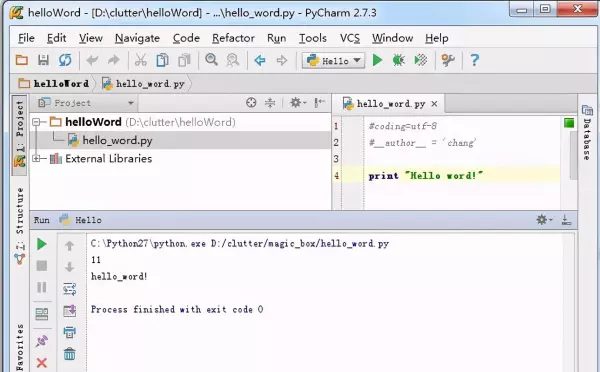Image resolution: width=600 pixels, height=372 pixels.
Task: Toggle Scroll to End in console
Action: pos(69,311)
